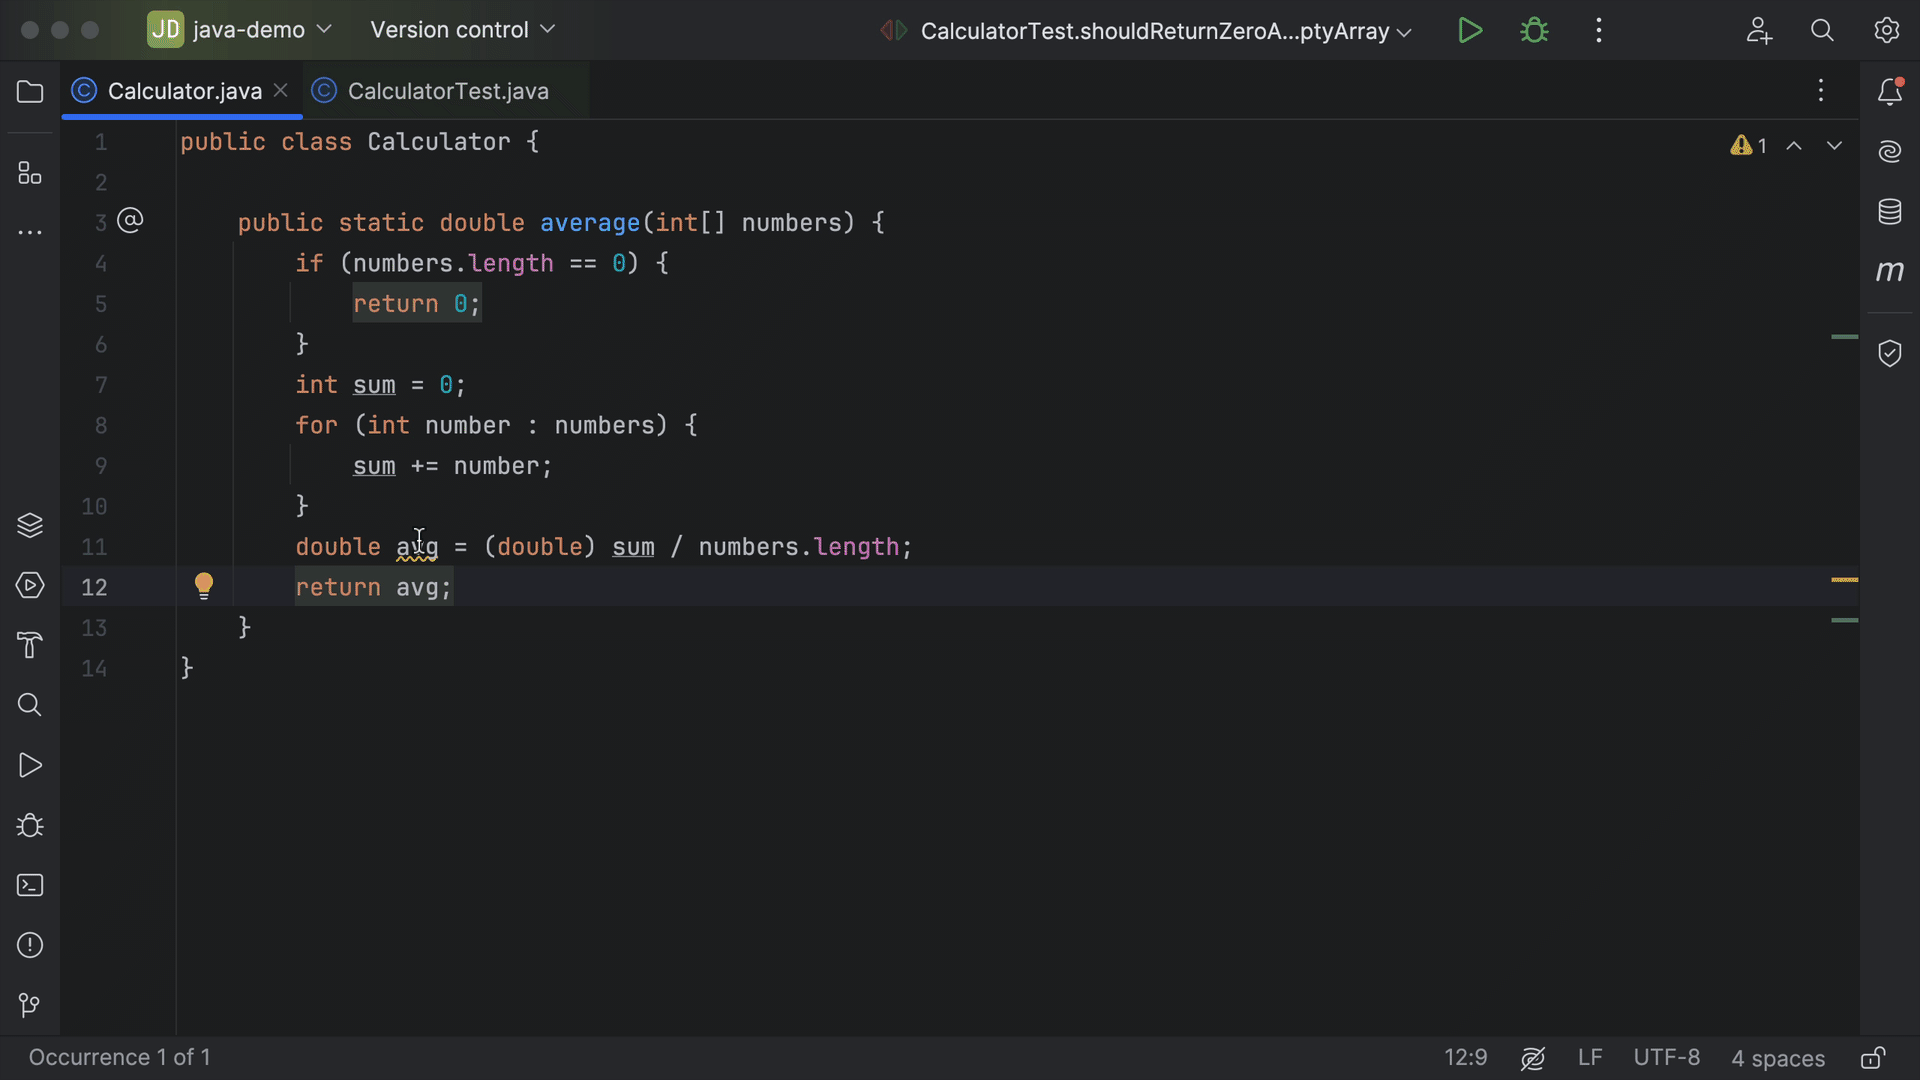This screenshot has width=1920, height=1080.
Task: Open Search Everywhere
Action: coord(1822,30)
